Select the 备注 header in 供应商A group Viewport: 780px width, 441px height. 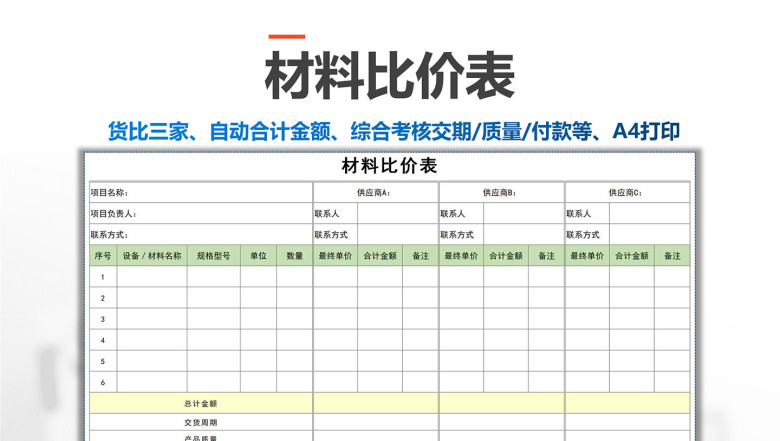click(421, 256)
